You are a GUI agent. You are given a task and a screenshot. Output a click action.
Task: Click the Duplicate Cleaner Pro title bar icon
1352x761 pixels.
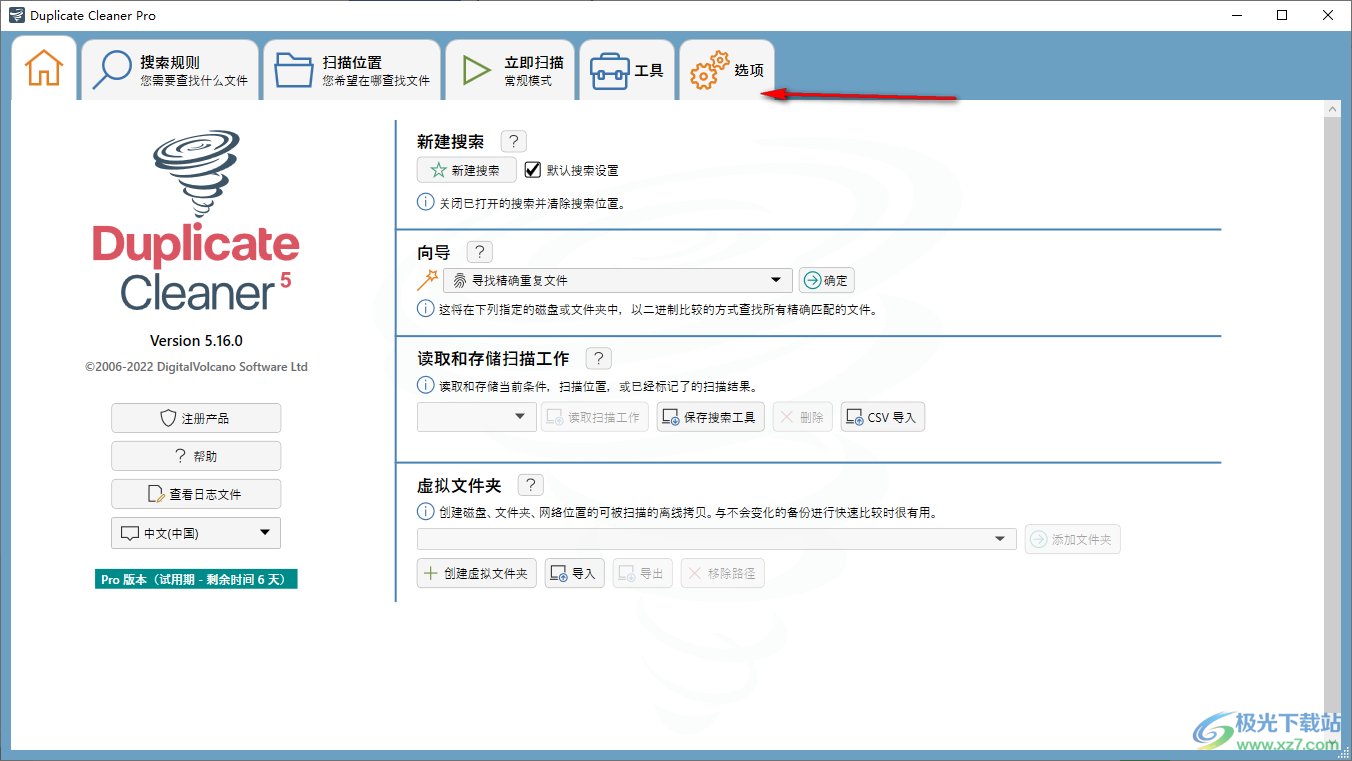(15, 15)
